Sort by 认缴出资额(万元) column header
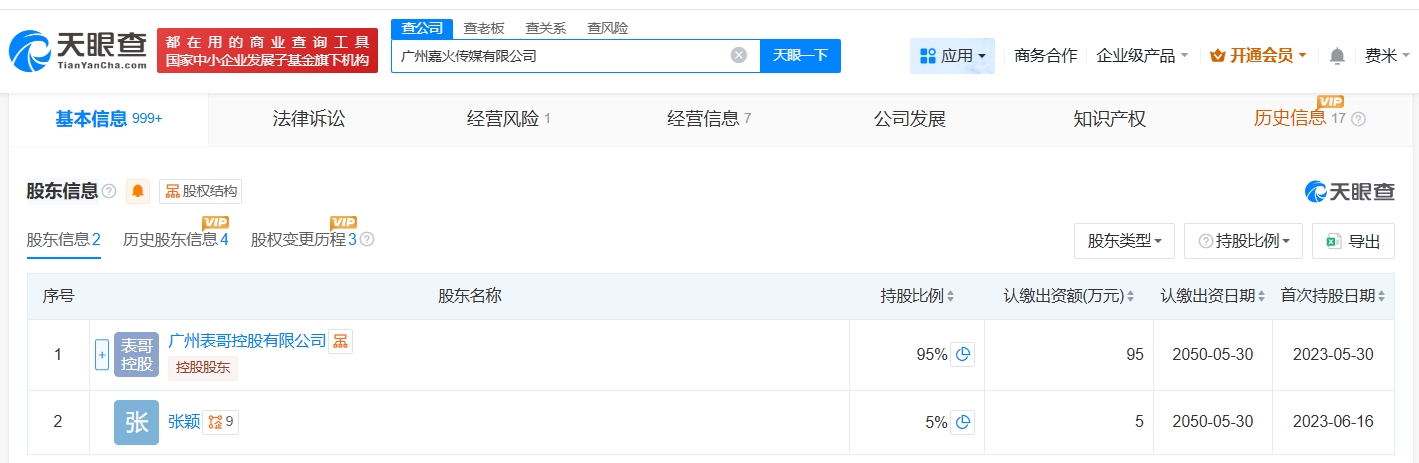This screenshot has height=463, width=1419. coord(1069,296)
